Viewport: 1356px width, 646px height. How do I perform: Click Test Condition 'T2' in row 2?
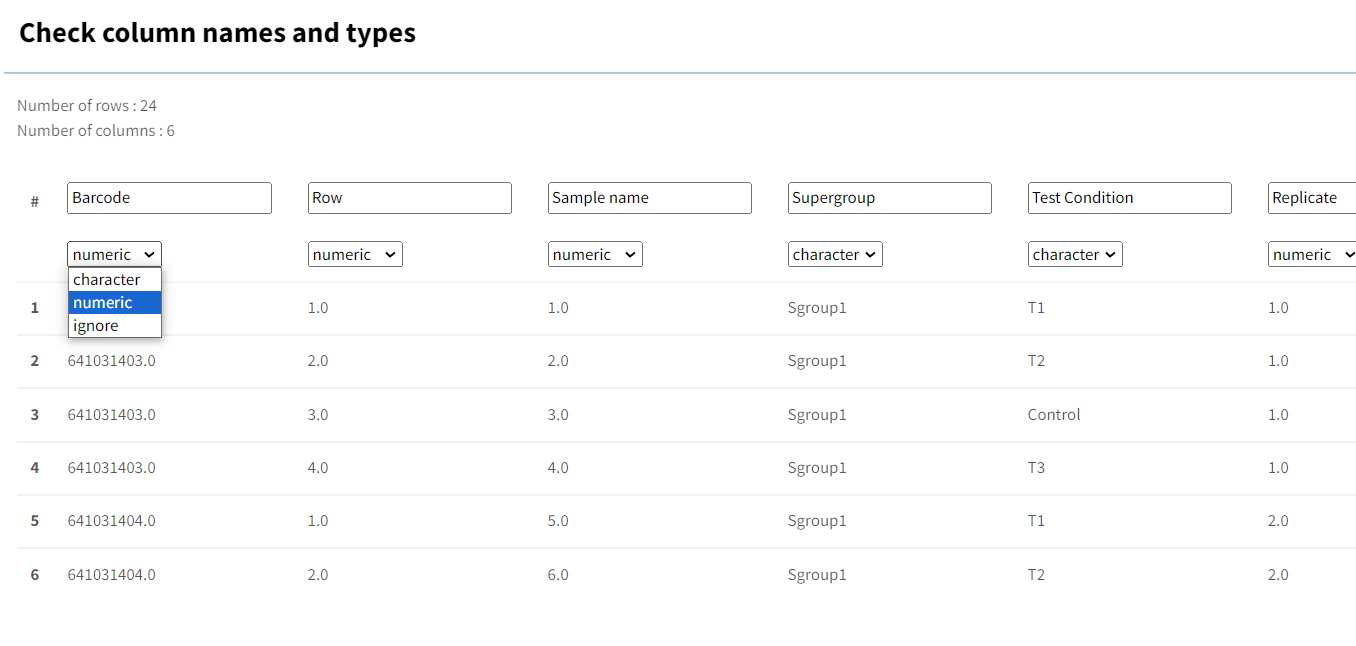(x=1036, y=361)
